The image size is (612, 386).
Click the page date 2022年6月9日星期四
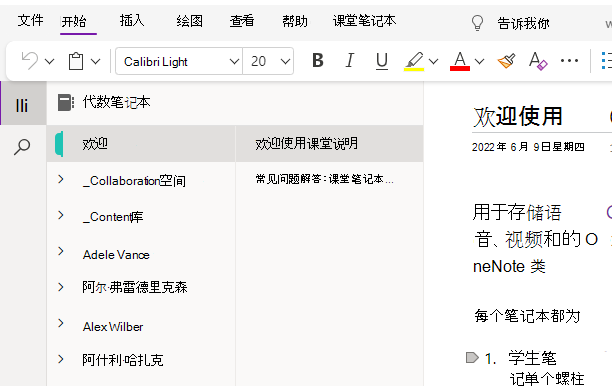(528, 147)
